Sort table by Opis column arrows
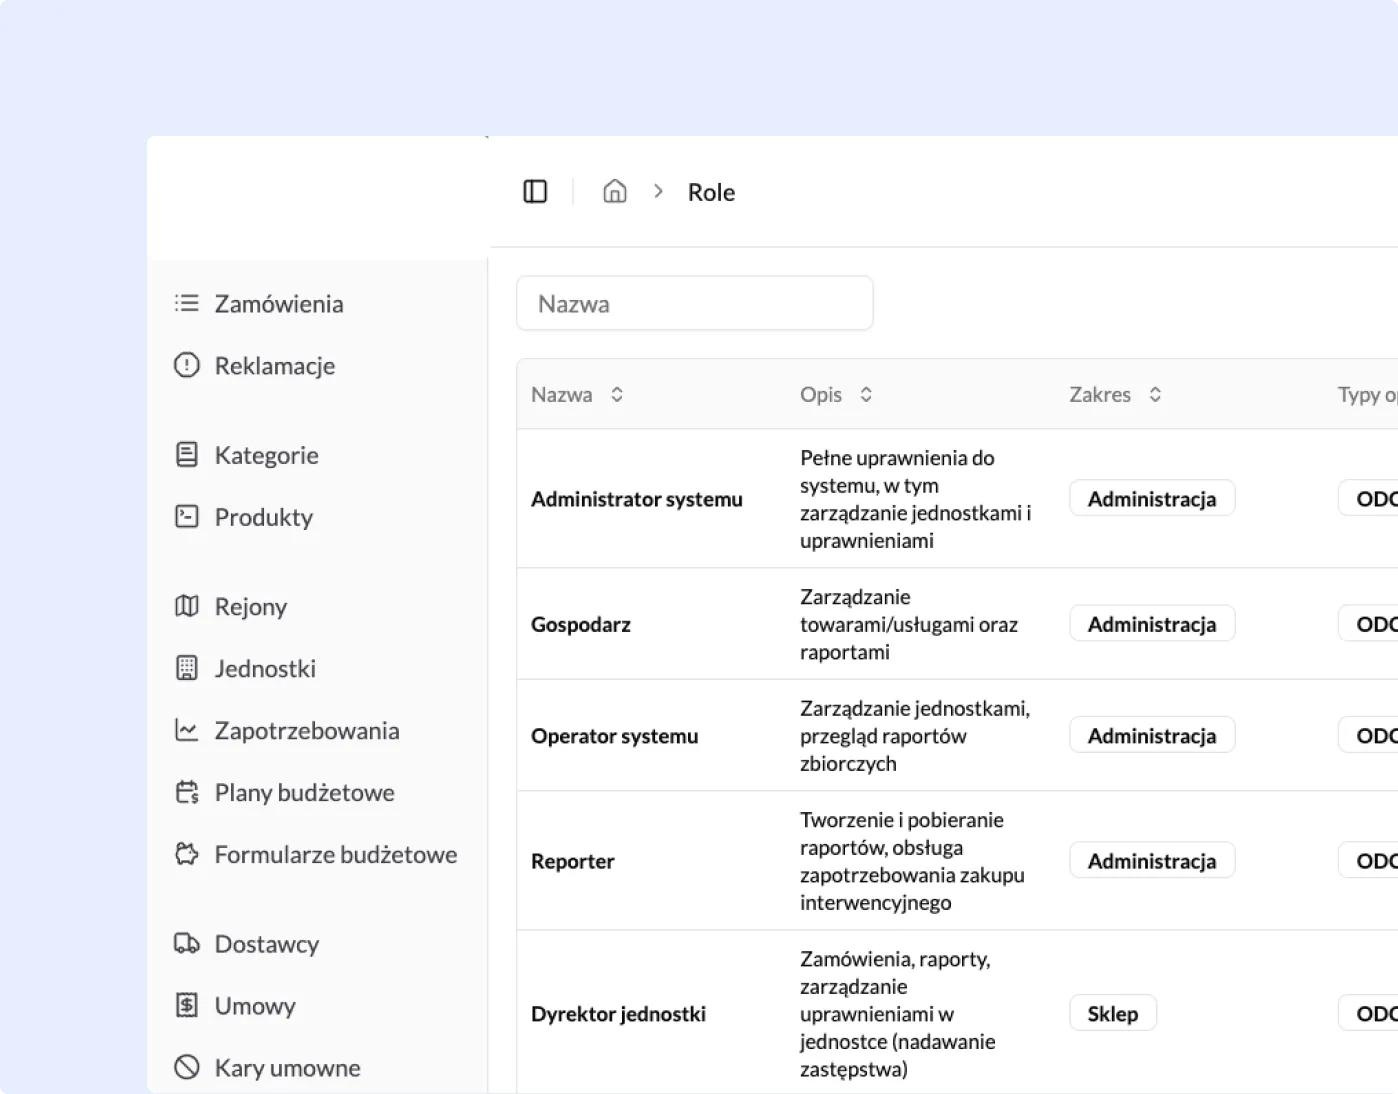Screen dimensions: 1398x1094 pyautogui.click(x=866, y=394)
